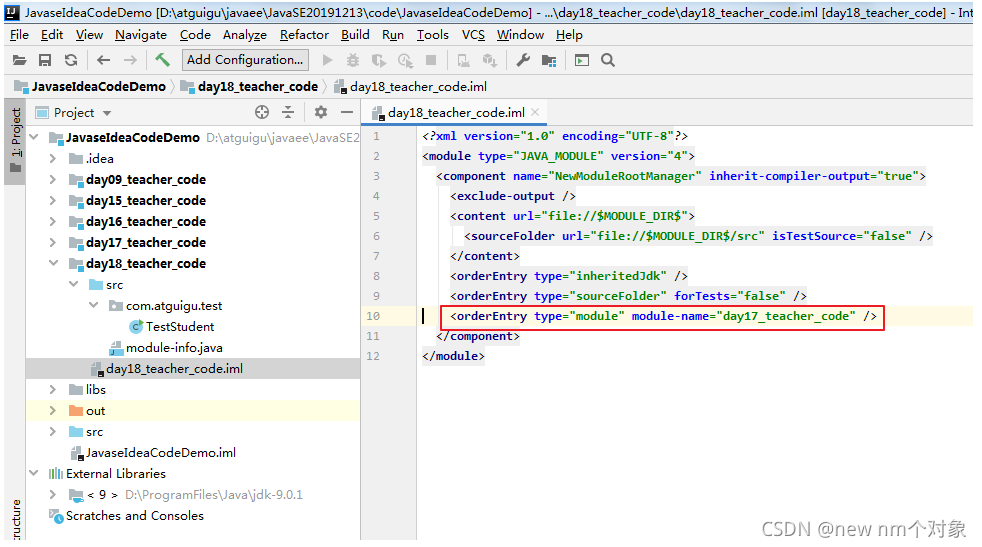Collapse External Libraries node
Viewport: 982px width, 547px height.
click(x=34, y=473)
